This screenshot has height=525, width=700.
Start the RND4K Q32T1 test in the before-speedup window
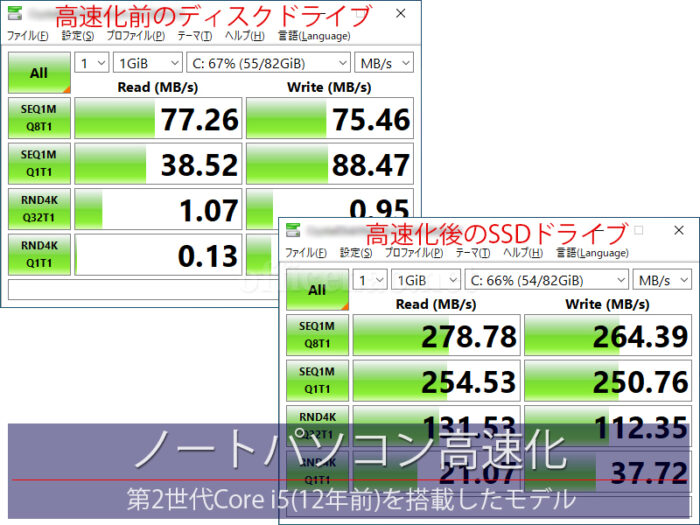pos(39,209)
